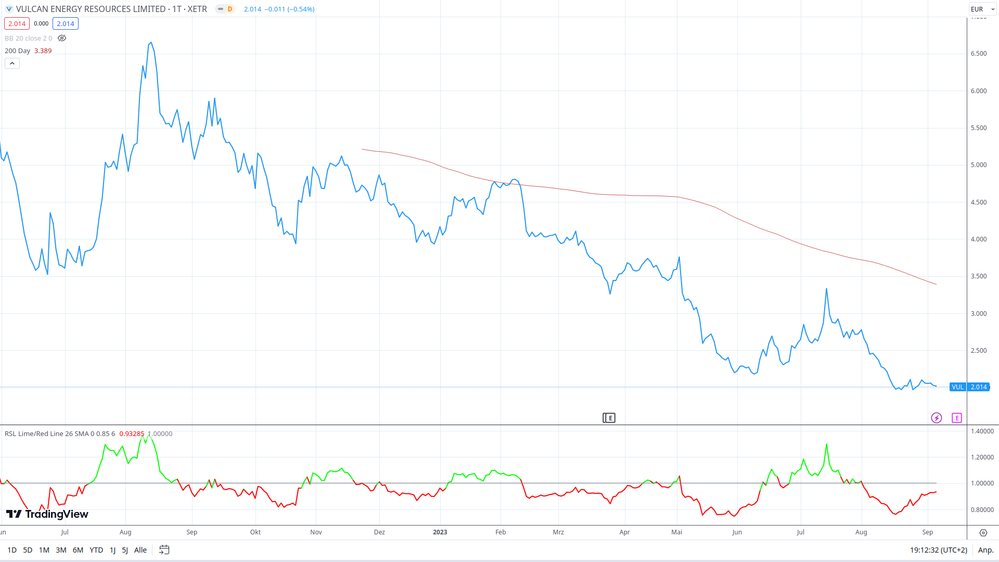Click the TradingView logo
The width and height of the screenshot is (999, 562).
tap(47, 514)
